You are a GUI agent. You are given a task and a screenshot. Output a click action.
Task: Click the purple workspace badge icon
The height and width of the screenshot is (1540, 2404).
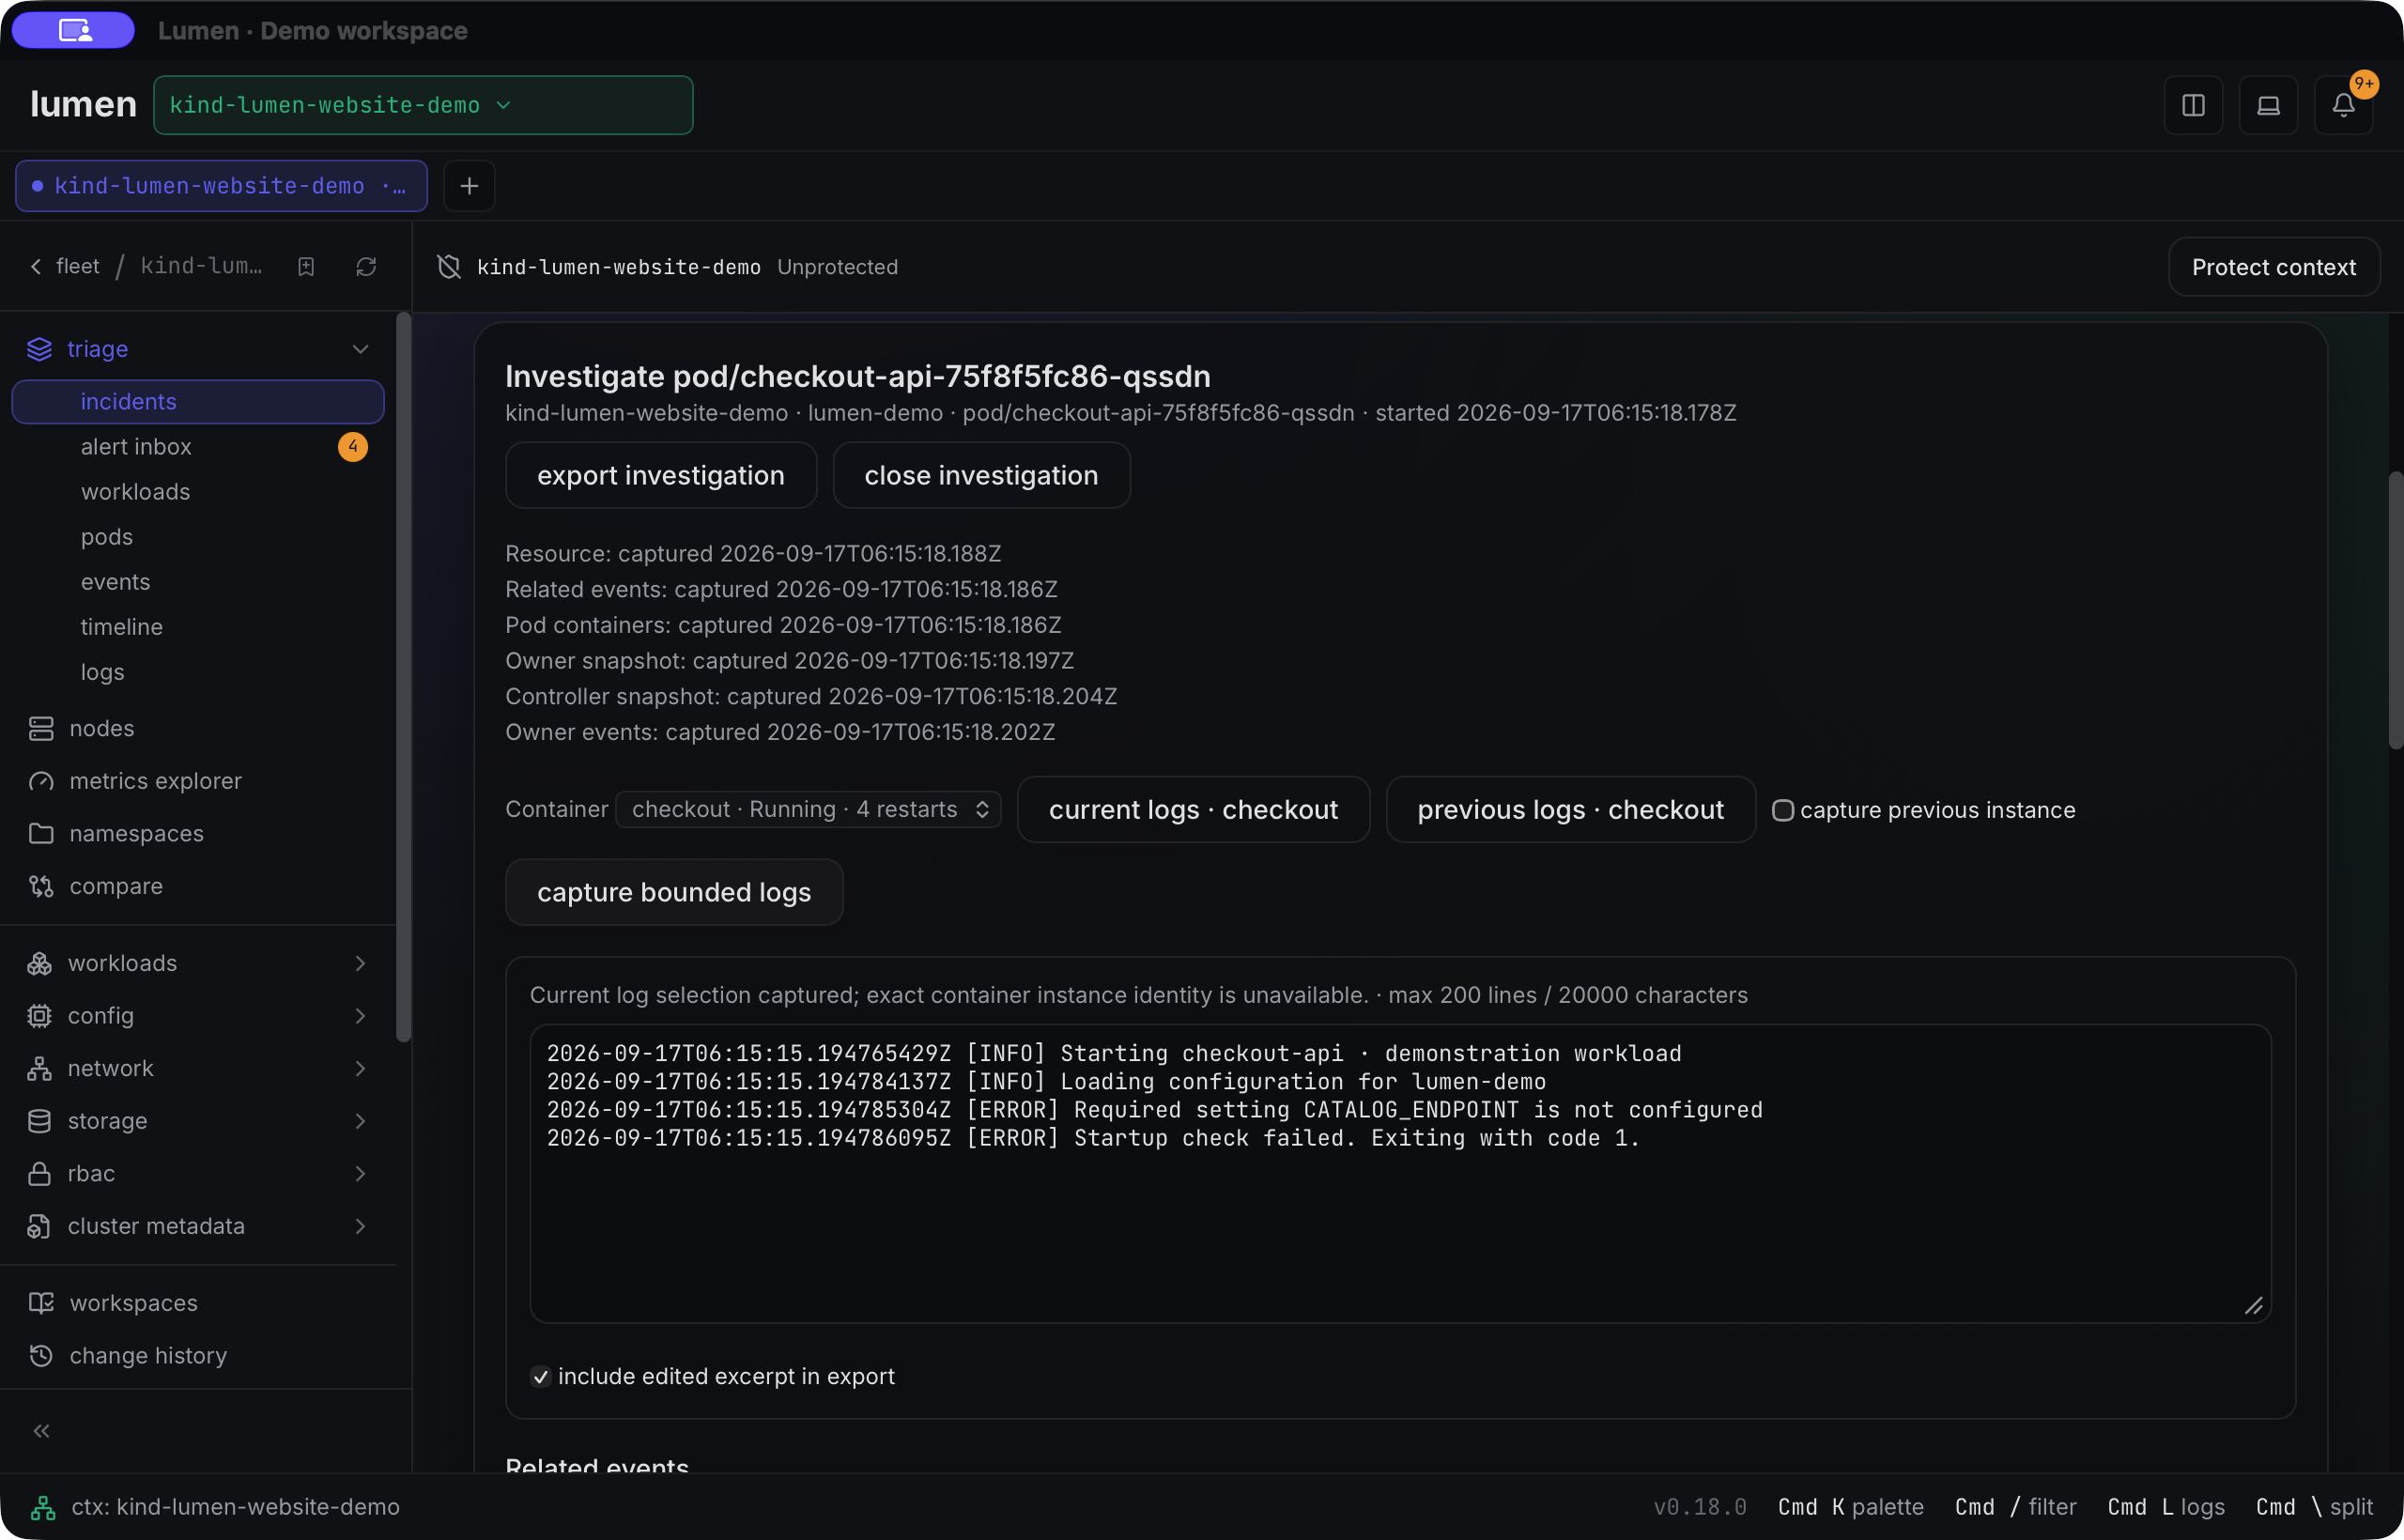pyautogui.click(x=74, y=30)
